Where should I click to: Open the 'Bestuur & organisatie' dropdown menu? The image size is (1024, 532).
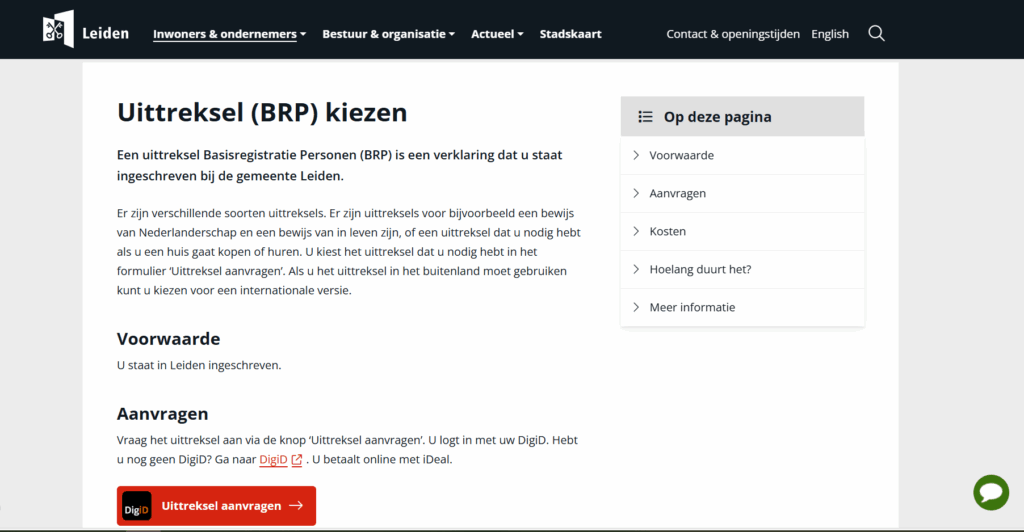click(x=388, y=34)
